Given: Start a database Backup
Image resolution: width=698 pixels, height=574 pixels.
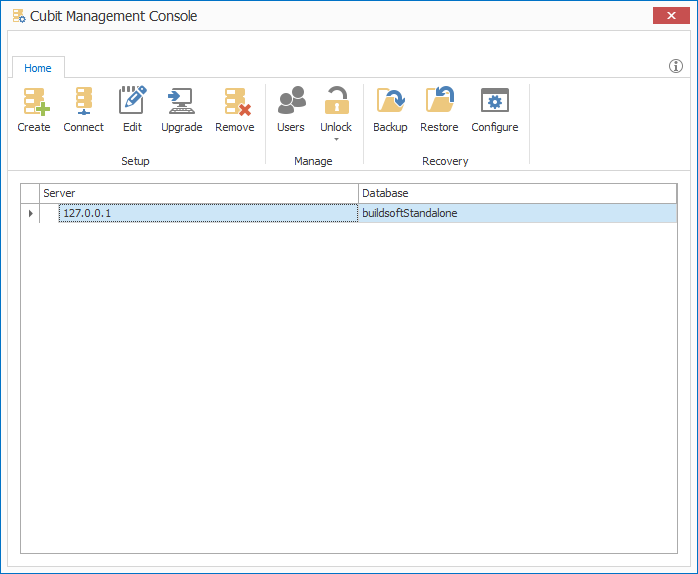Looking at the screenshot, I should point(390,102).
